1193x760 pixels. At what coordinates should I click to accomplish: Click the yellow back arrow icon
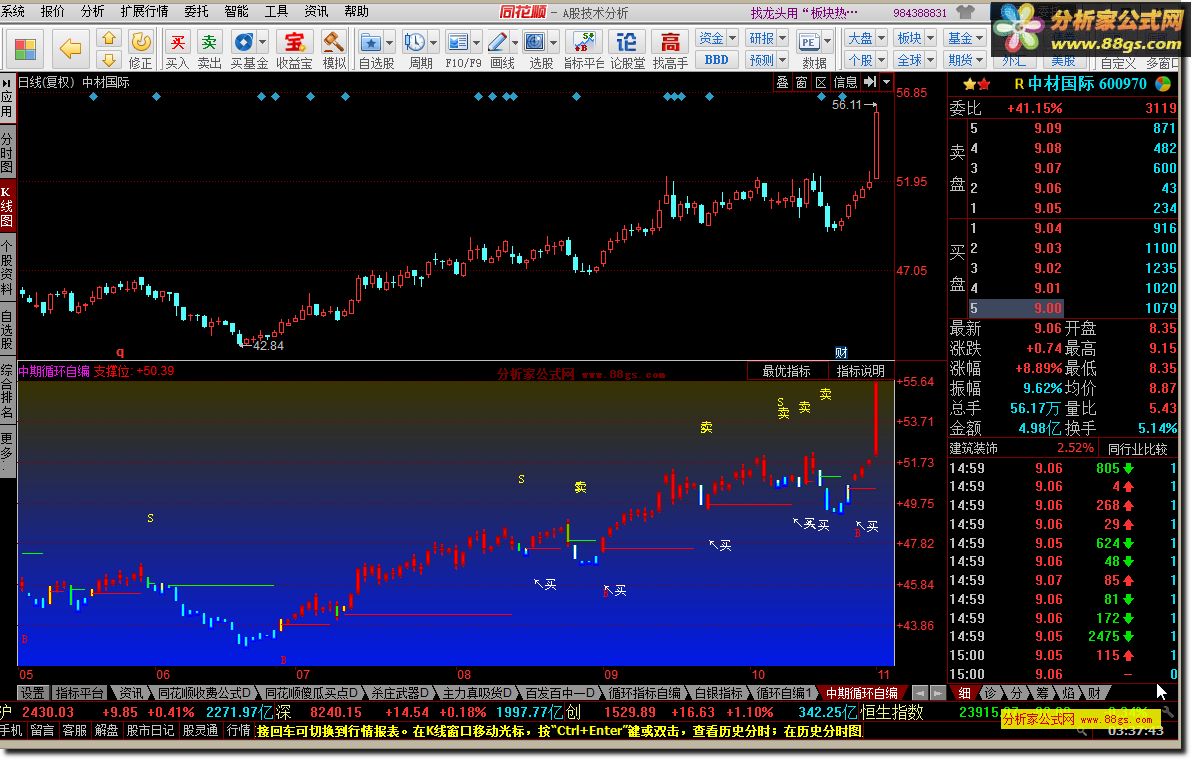70,49
